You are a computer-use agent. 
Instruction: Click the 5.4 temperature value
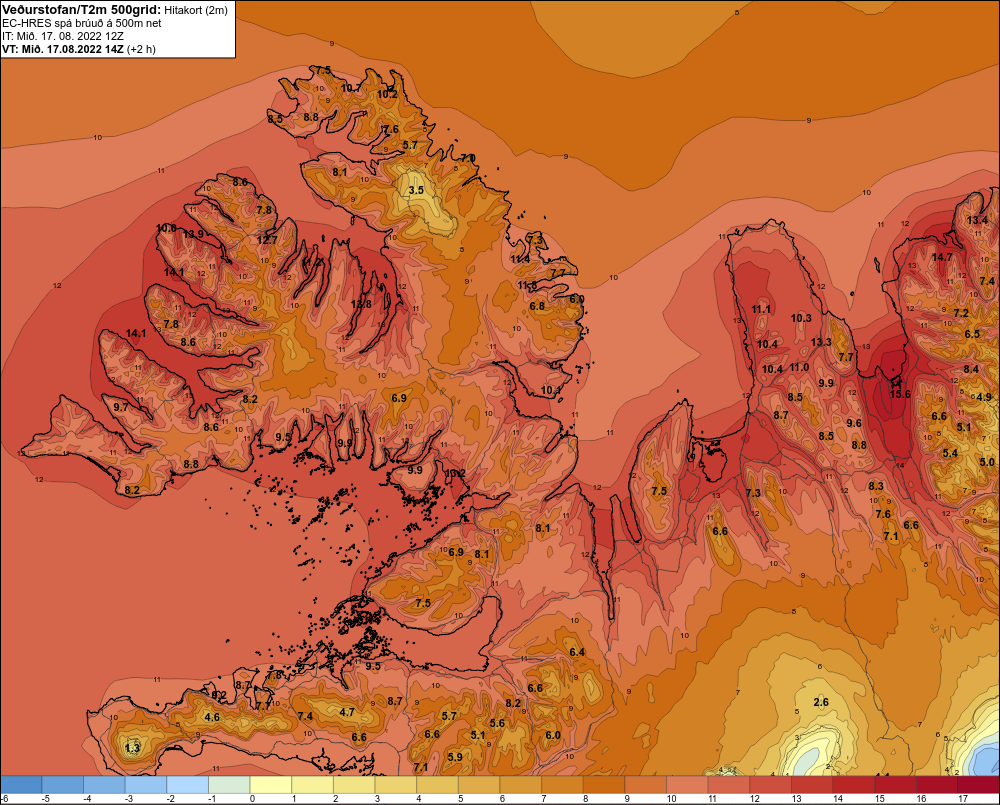pos(950,454)
